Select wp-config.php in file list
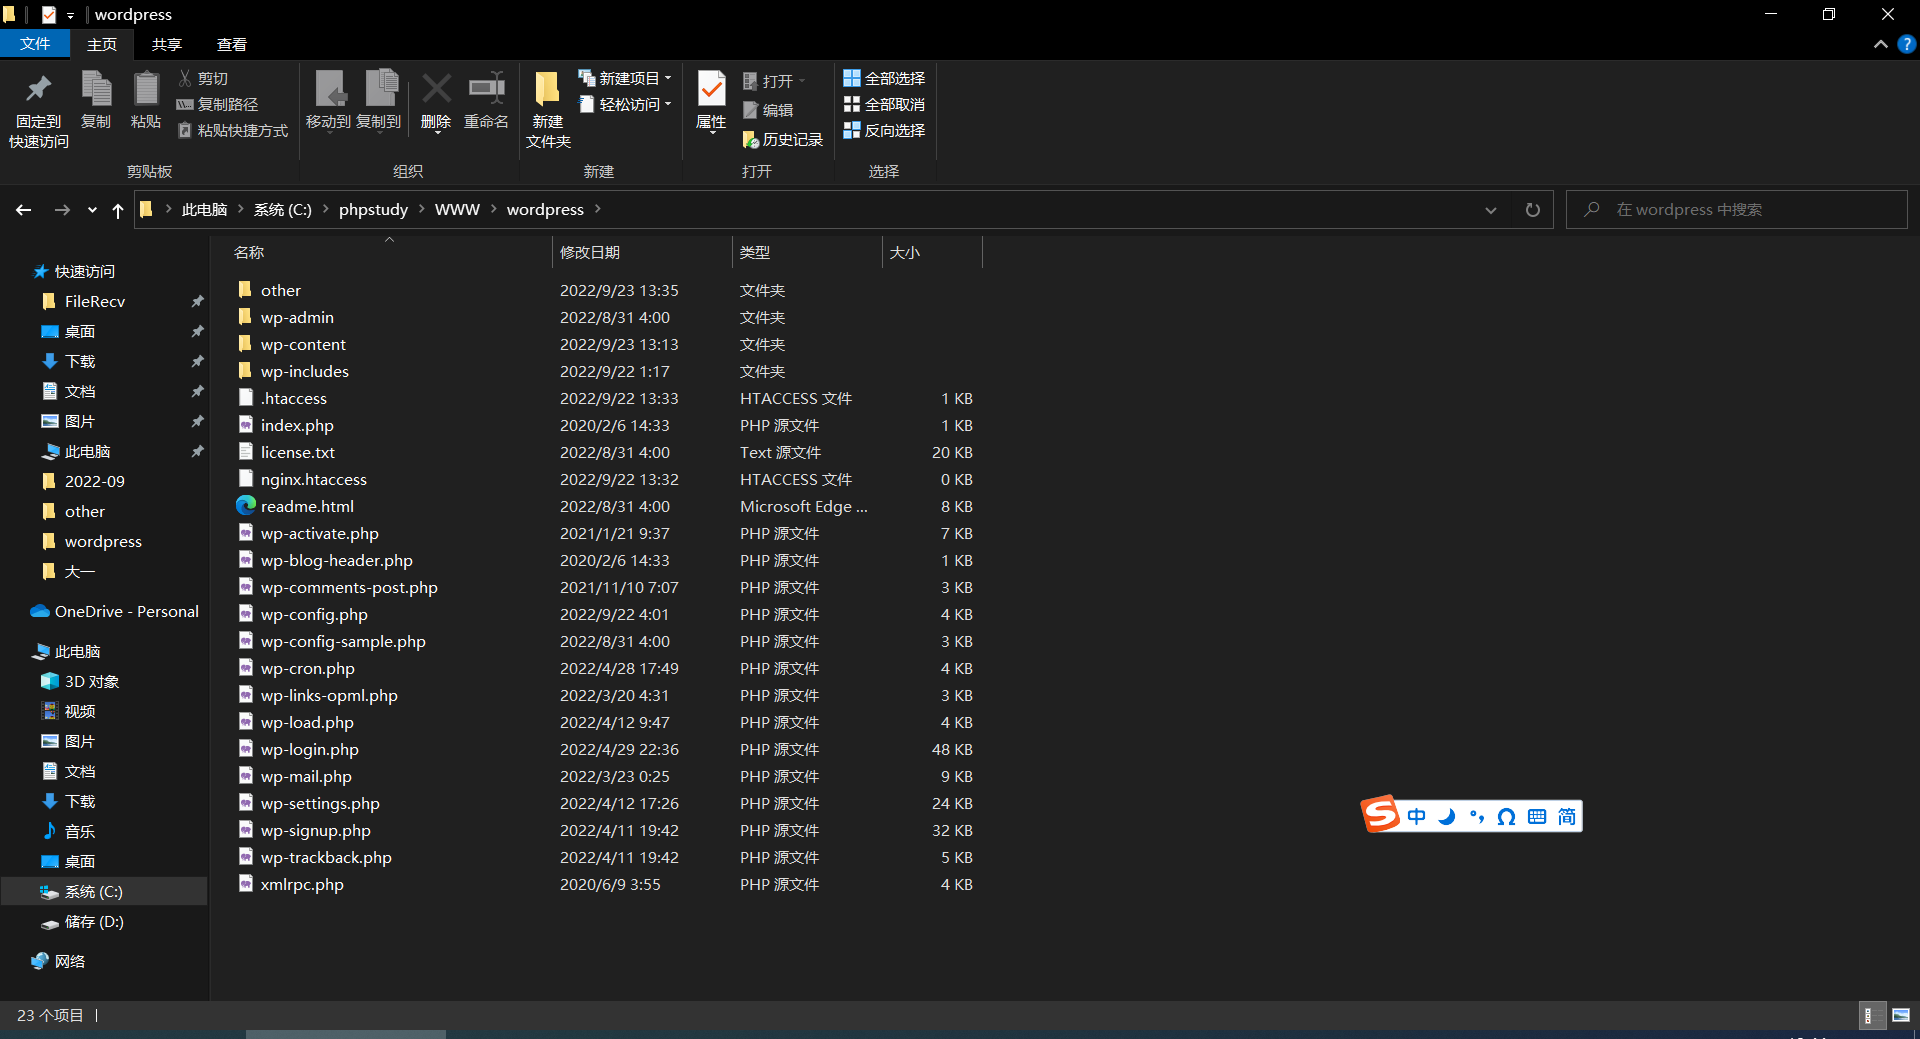Viewport: 1920px width, 1039px height. coord(314,615)
